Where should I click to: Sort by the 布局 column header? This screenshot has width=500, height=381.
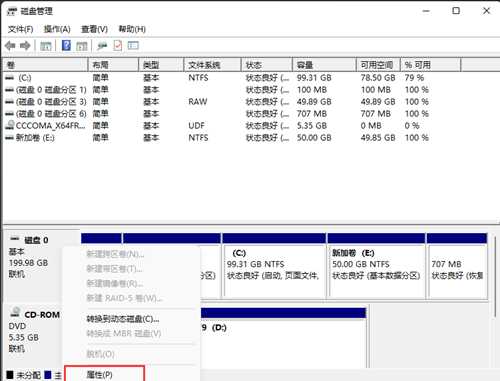click(113, 65)
